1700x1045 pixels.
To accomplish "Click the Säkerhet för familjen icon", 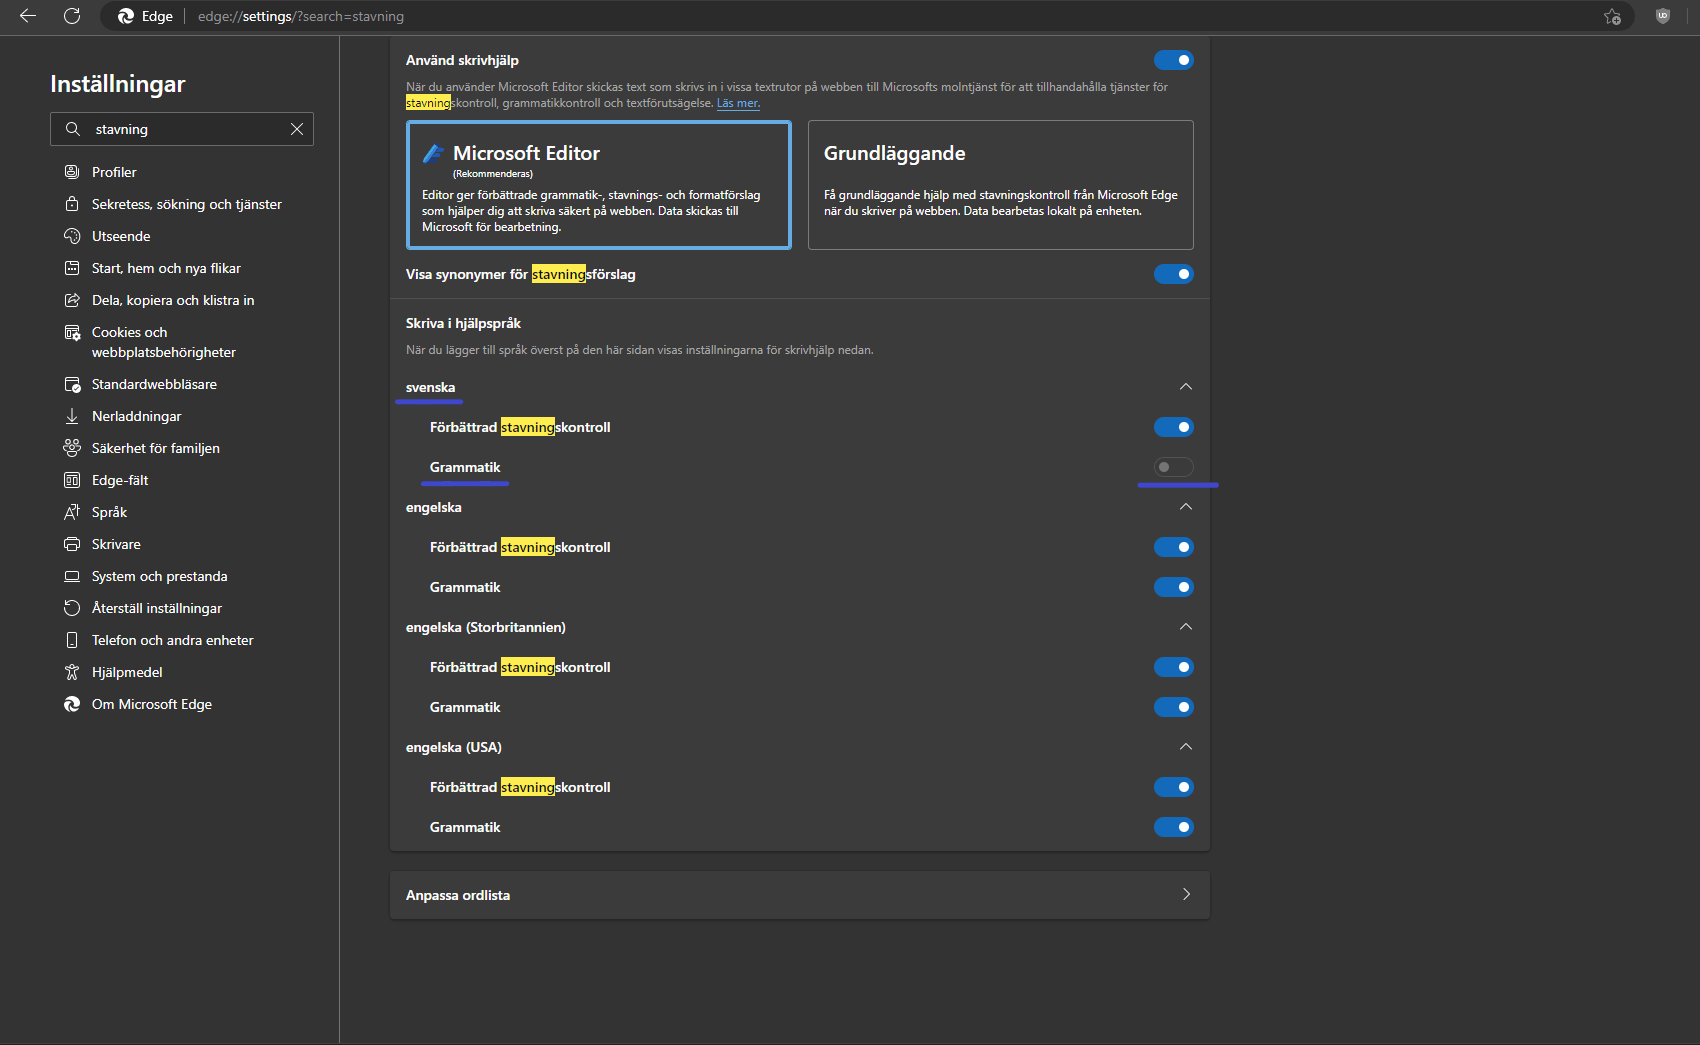I will coord(72,448).
